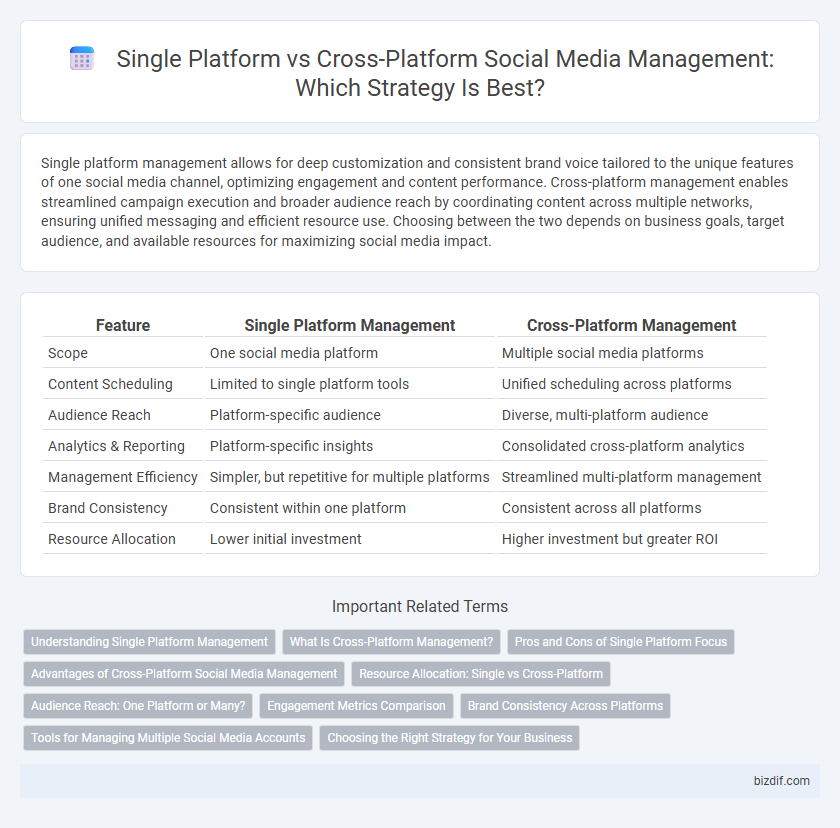Viewport: 840px width, 828px height.
Task: Click the 'Unified scheduling across platforms' cell
Action: [x=616, y=384]
